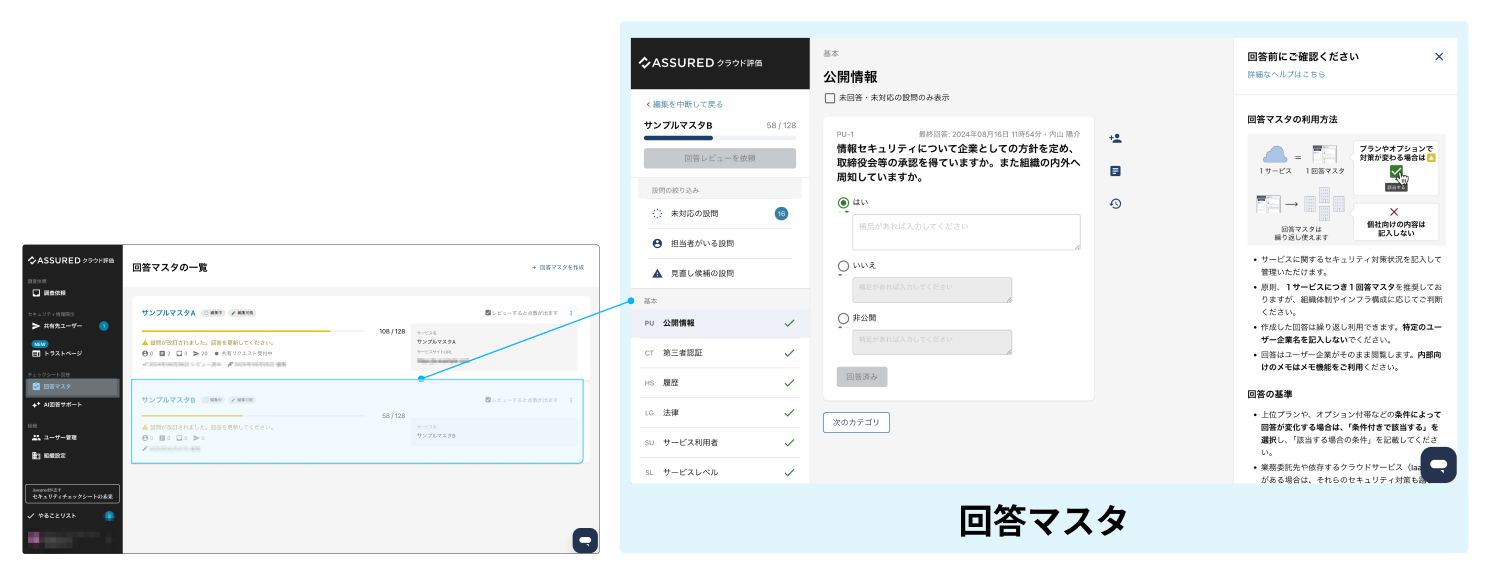Click the 58 / 128 count in editor sidebar

(x=781, y=125)
